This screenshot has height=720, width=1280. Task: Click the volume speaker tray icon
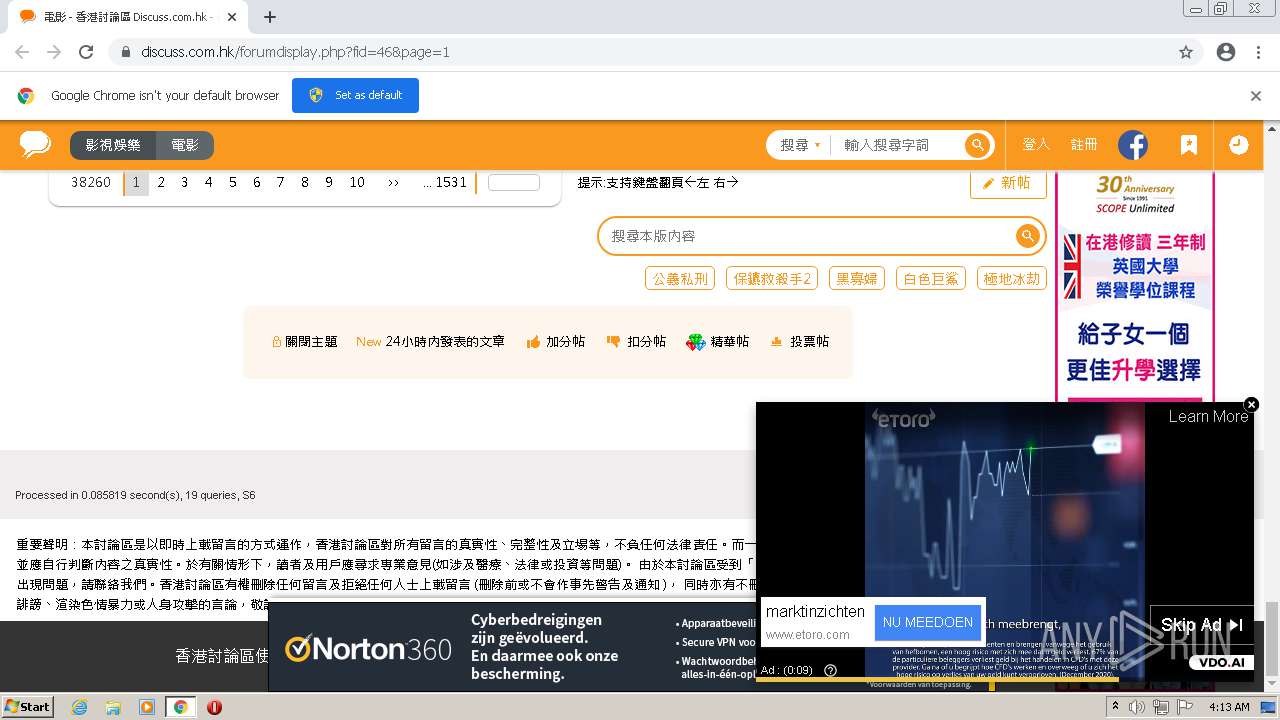pyautogui.click(x=1137, y=707)
